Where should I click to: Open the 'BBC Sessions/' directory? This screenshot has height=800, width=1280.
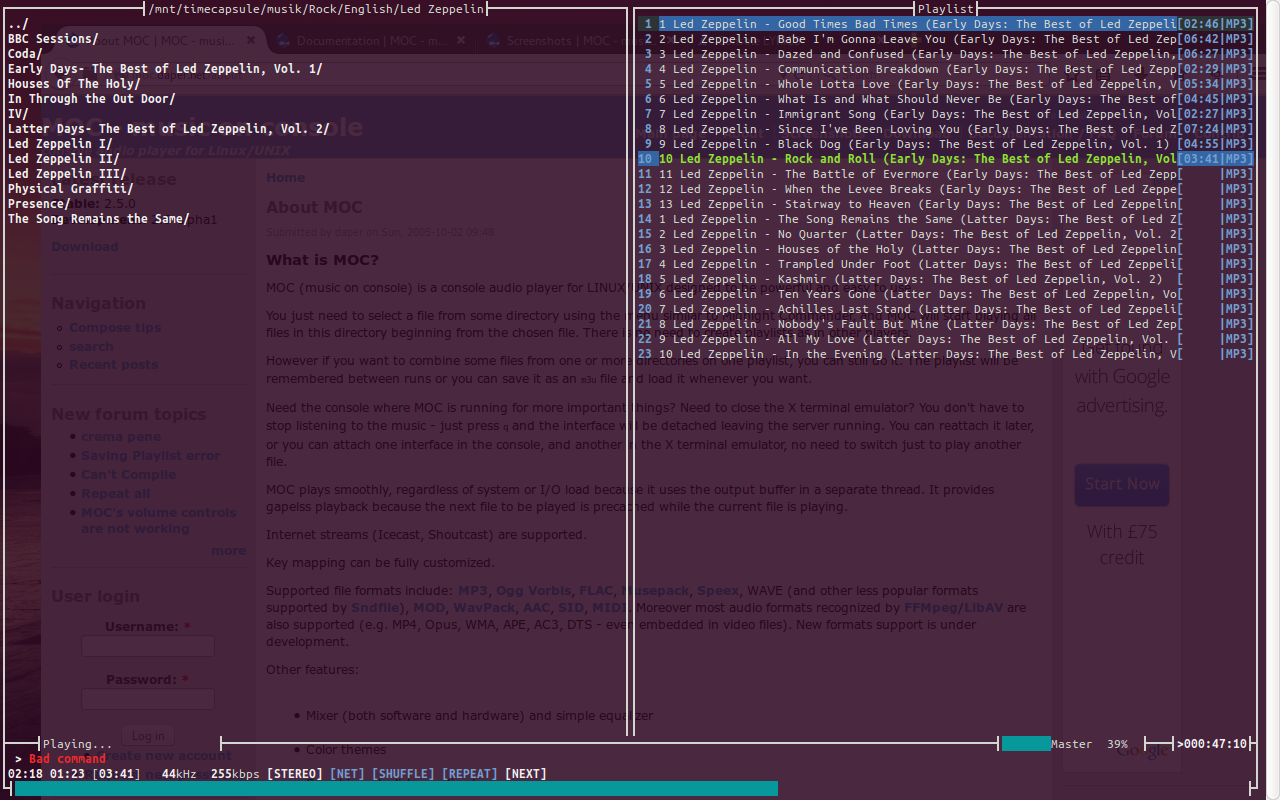click(53, 39)
